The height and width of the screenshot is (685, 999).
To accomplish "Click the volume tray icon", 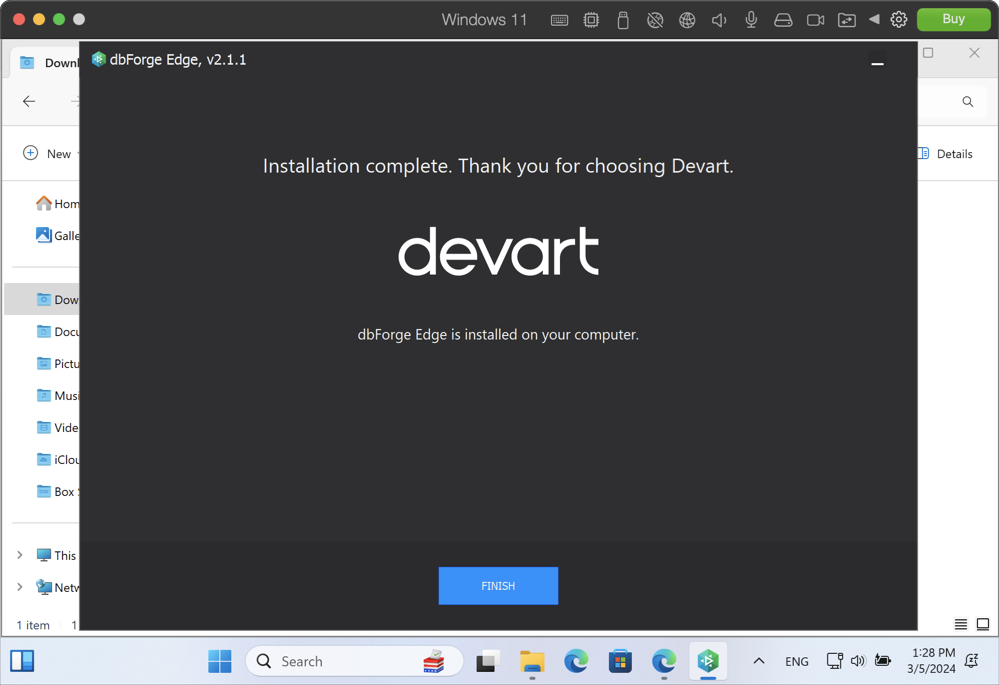I will (x=858, y=661).
